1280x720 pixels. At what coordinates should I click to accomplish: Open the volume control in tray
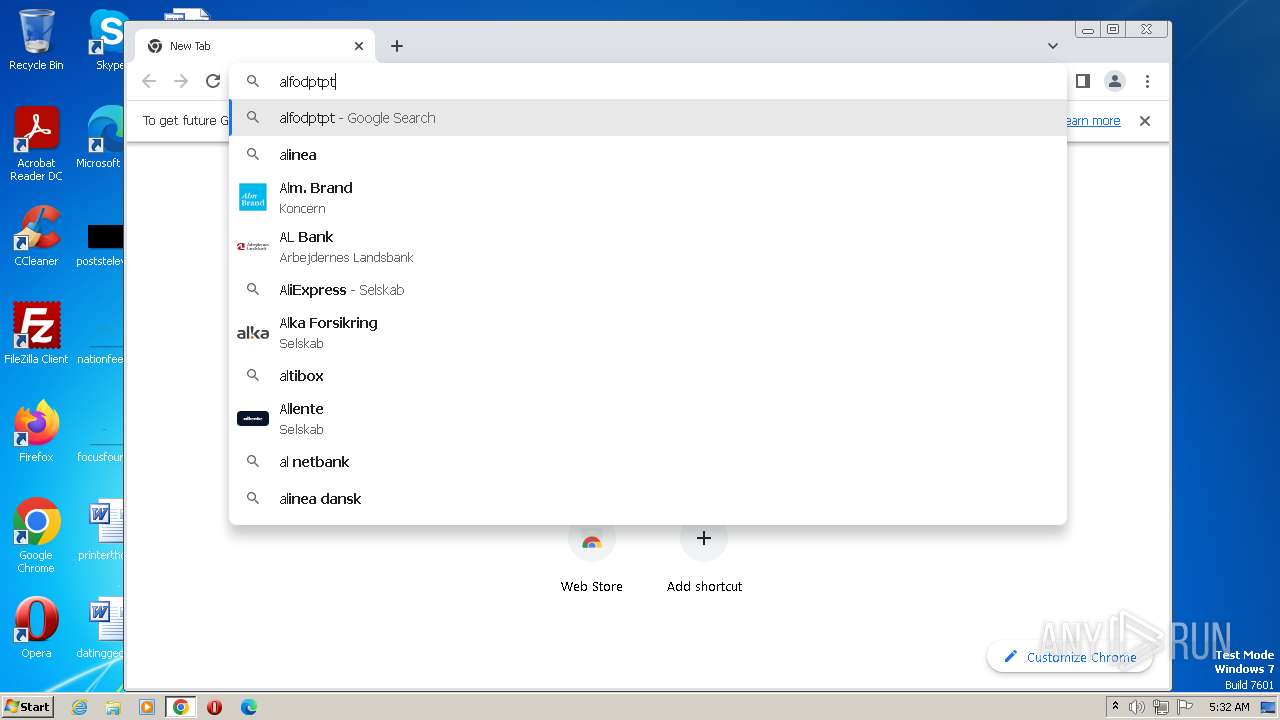[x=1137, y=707]
